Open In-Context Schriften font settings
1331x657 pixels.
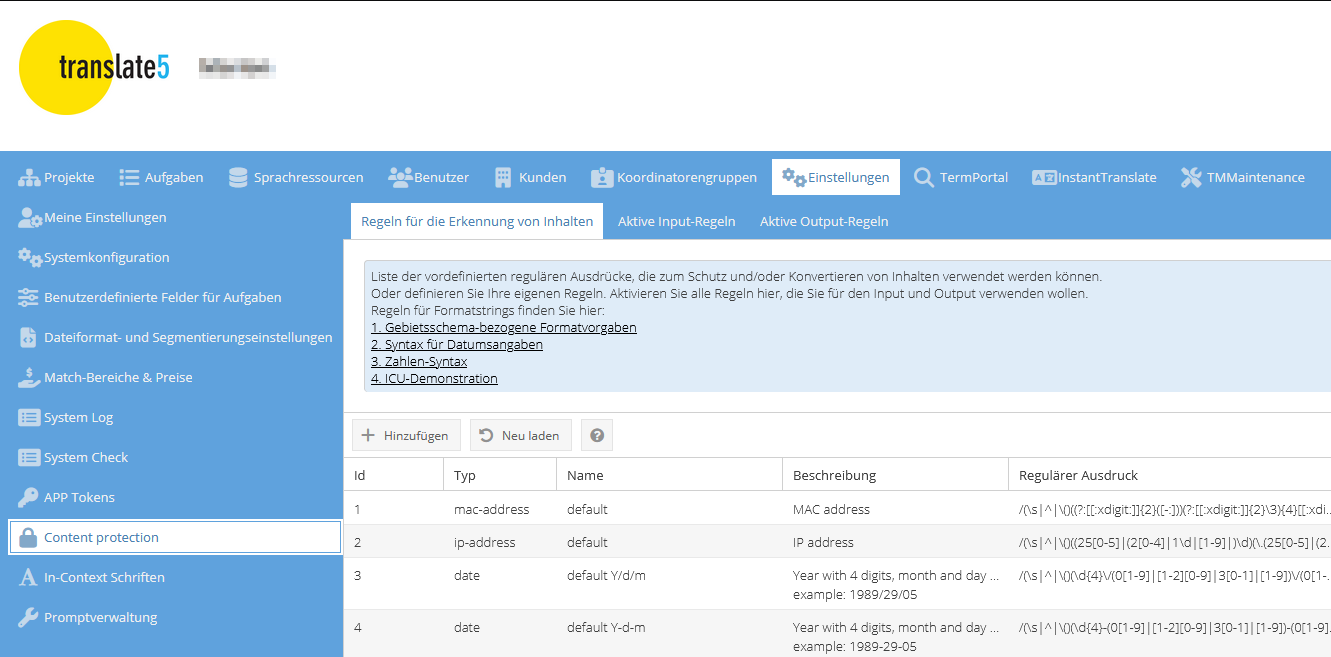coord(104,577)
